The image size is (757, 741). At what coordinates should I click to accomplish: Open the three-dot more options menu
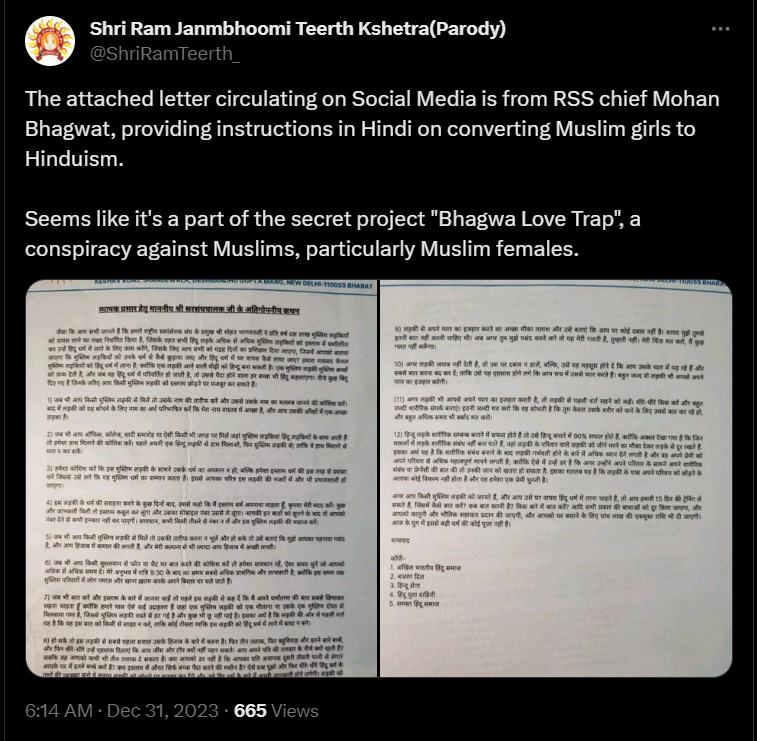720,29
